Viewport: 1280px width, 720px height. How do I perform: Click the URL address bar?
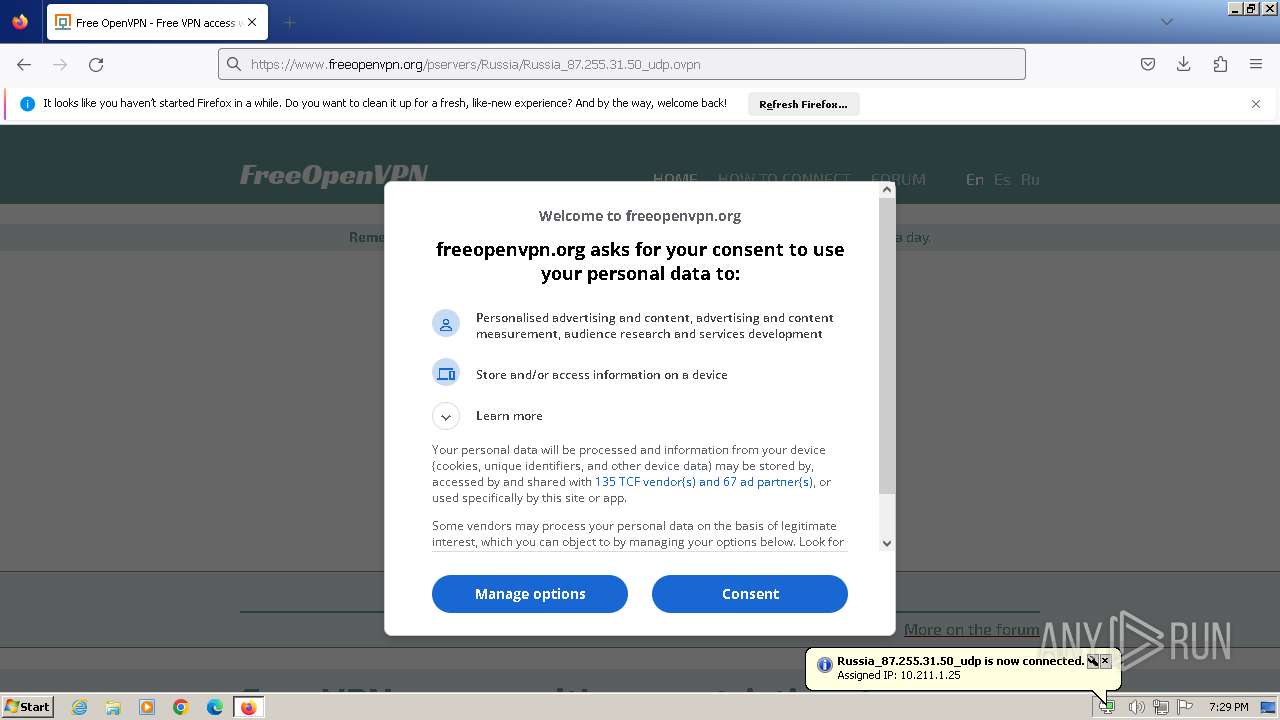pos(621,64)
